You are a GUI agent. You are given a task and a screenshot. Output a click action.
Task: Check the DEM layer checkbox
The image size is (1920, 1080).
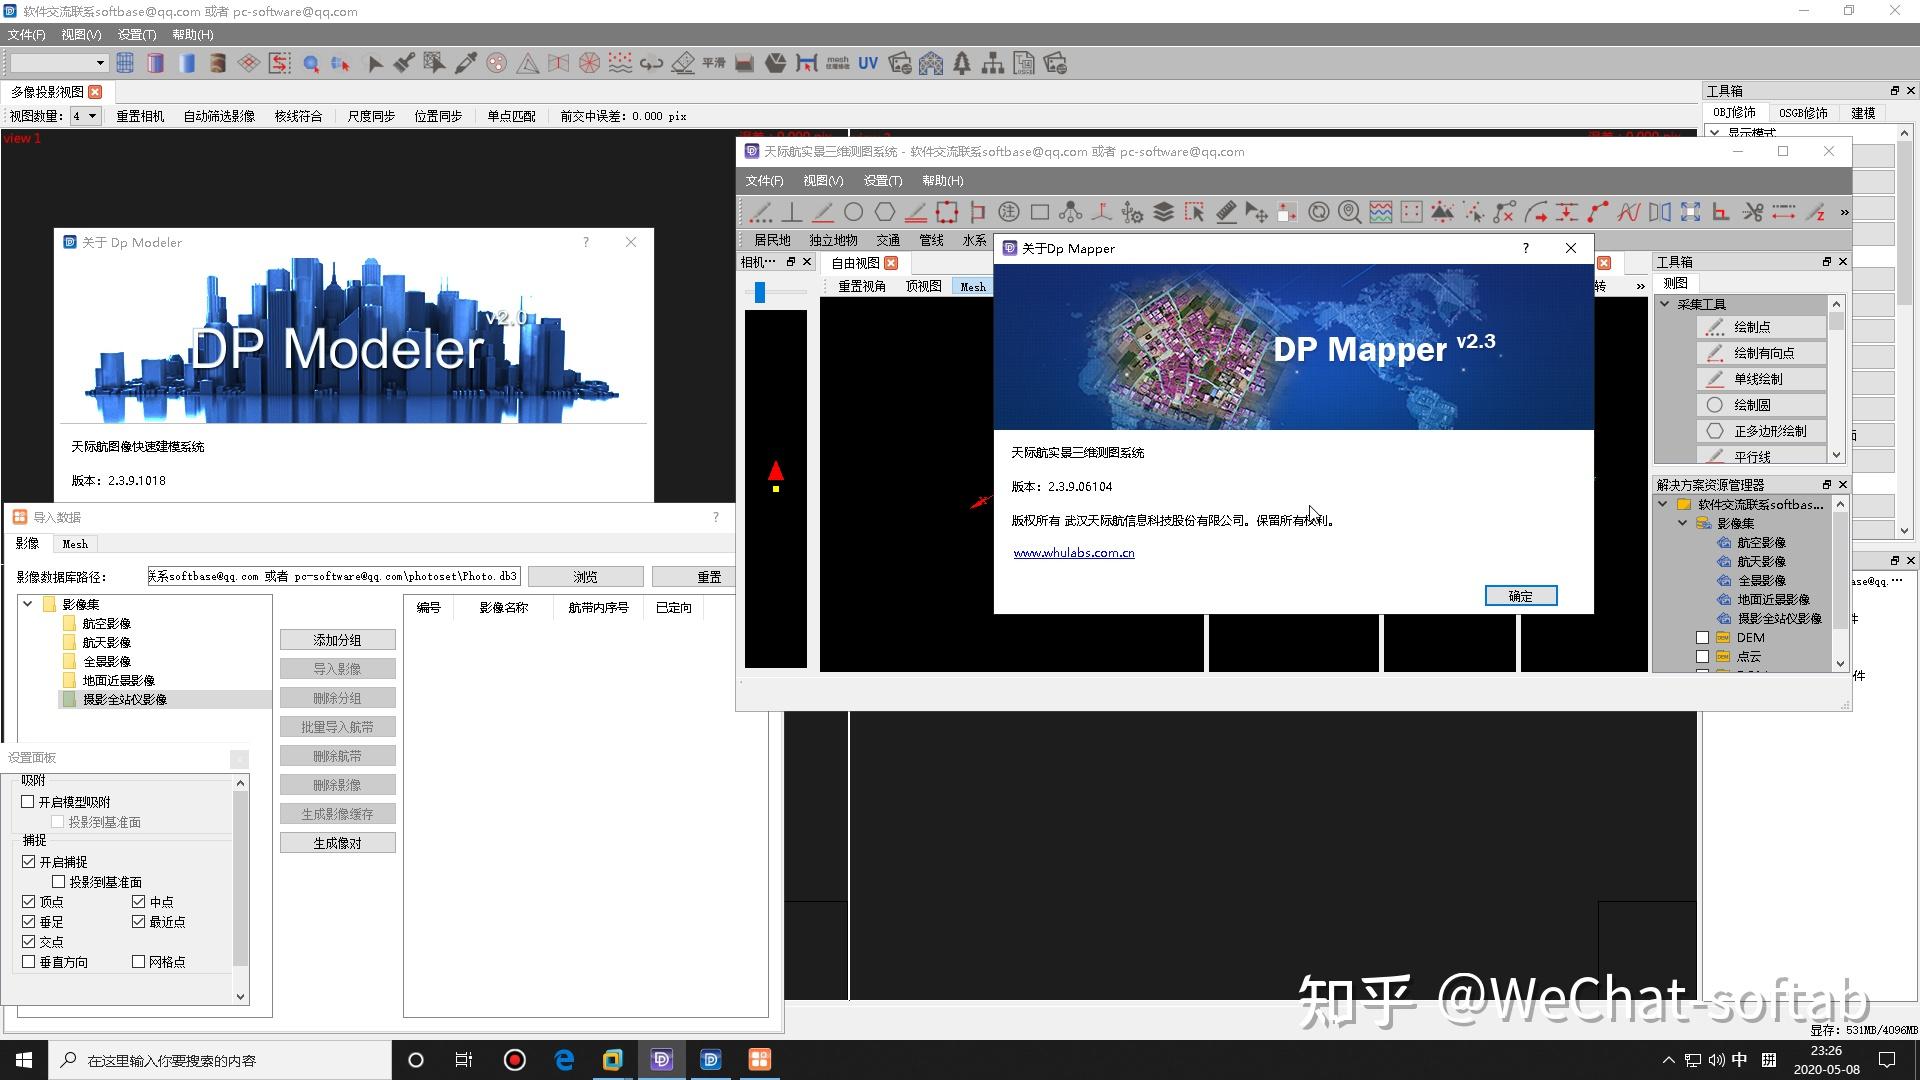pyautogui.click(x=1702, y=638)
